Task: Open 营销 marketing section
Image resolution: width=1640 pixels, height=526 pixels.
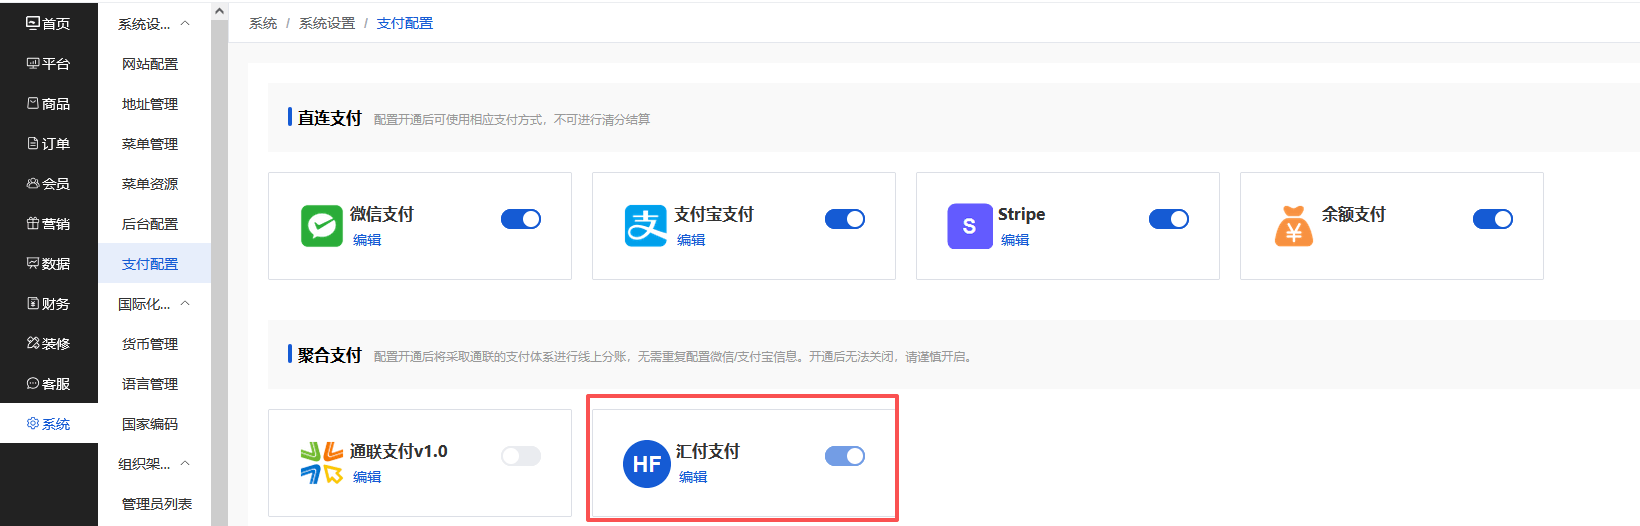Action: pyautogui.click(x=48, y=223)
